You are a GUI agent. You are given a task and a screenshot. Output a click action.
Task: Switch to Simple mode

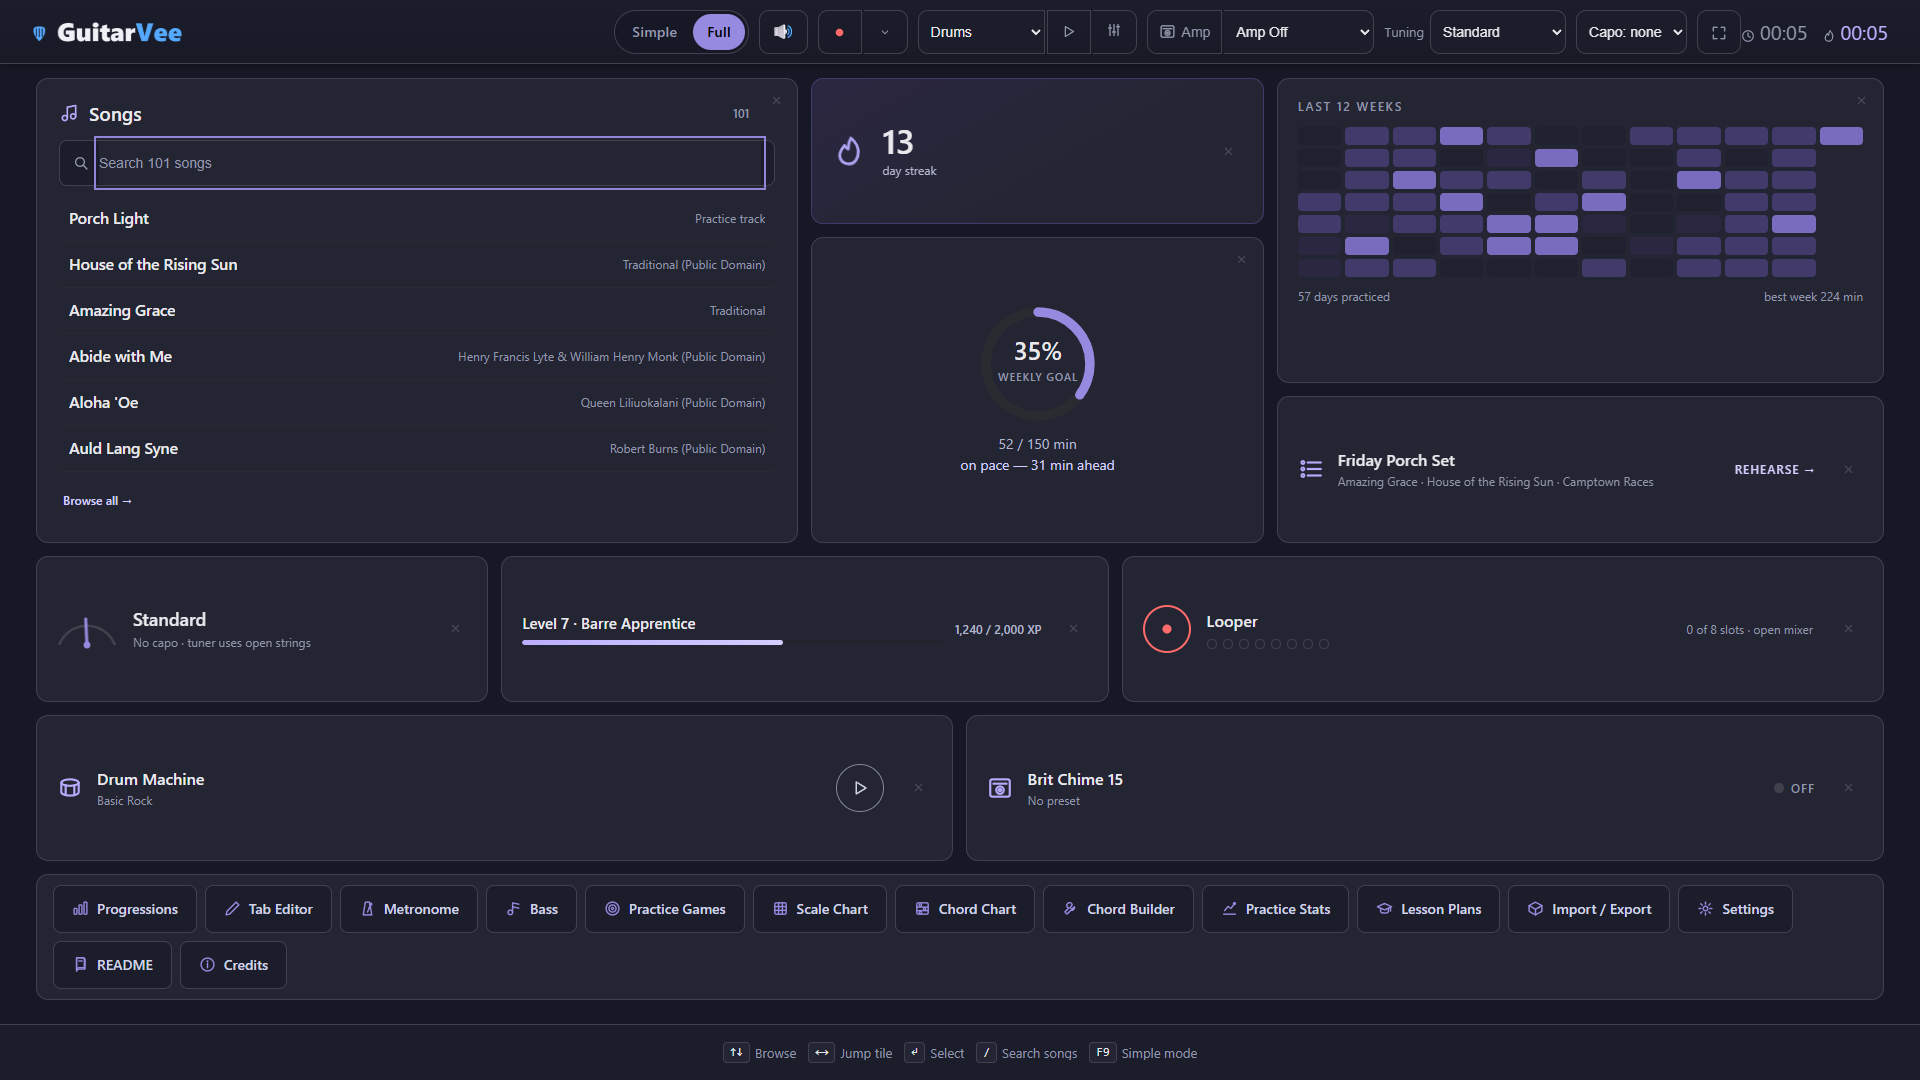click(x=654, y=32)
